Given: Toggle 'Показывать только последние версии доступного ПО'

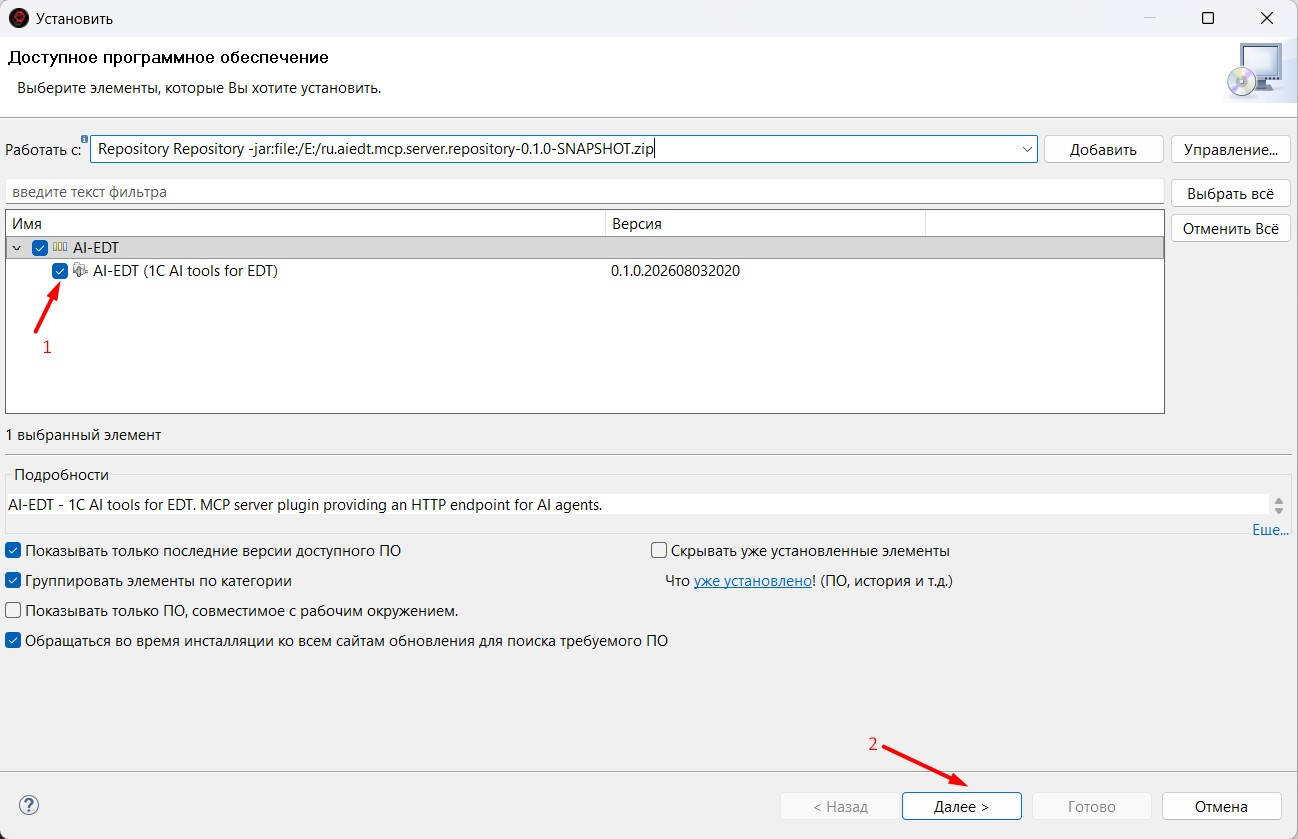Looking at the screenshot, I should [13, 550].
